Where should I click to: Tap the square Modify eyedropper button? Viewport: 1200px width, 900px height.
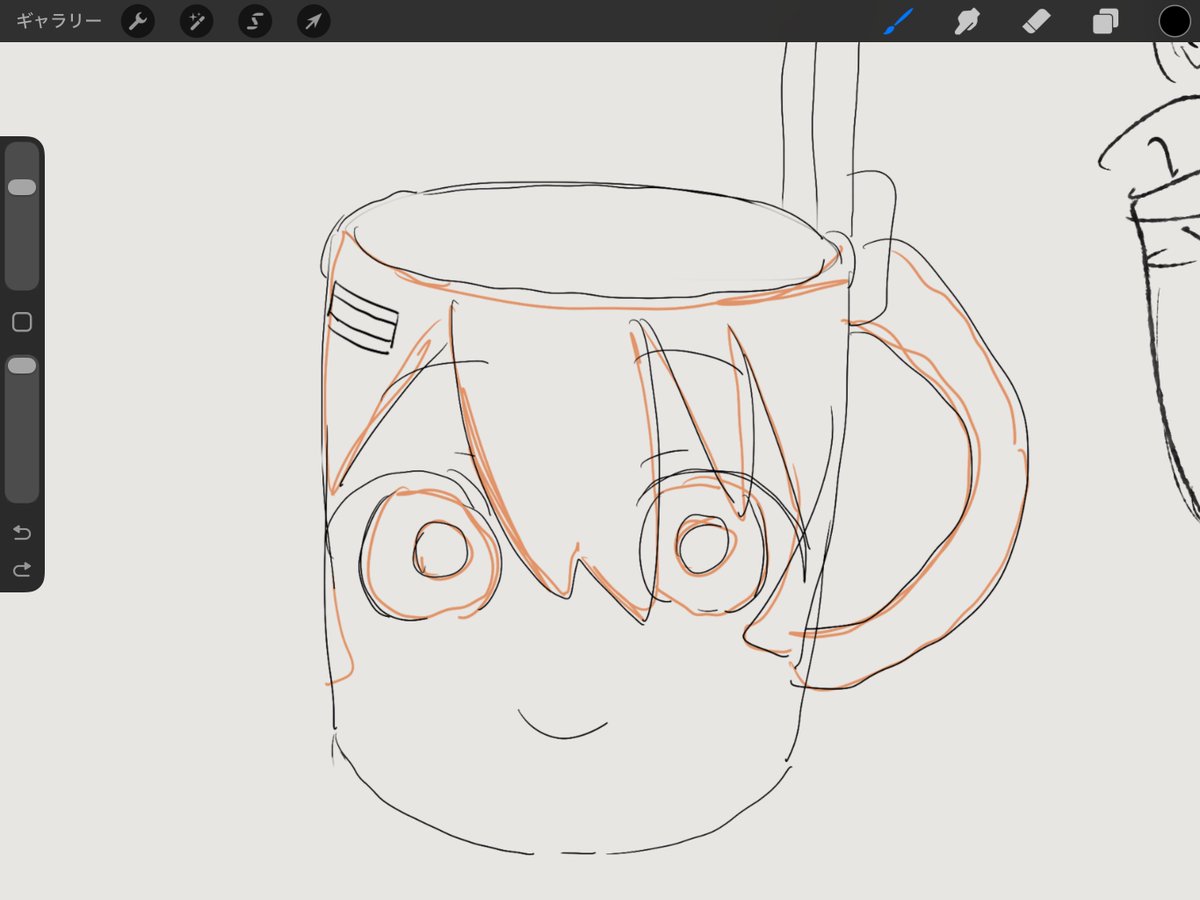coord(22,322)
